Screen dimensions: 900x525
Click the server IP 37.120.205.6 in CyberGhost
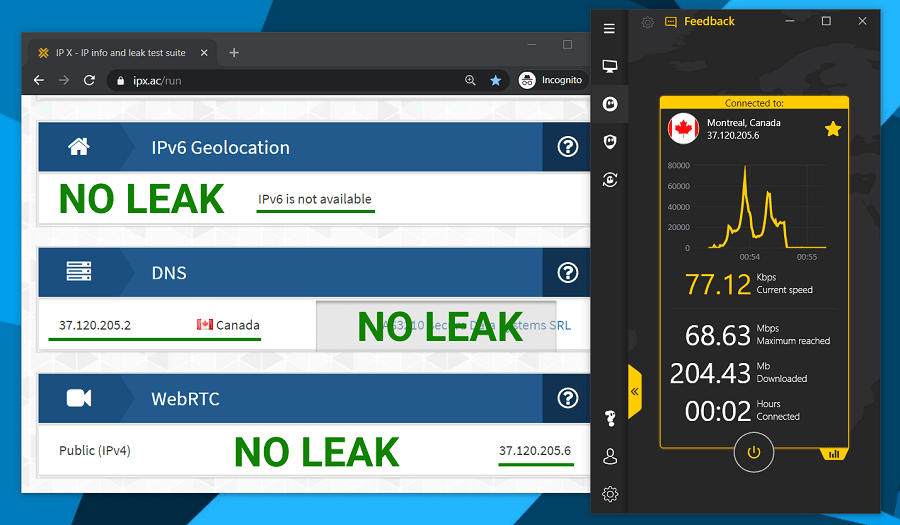pos(733,135)
